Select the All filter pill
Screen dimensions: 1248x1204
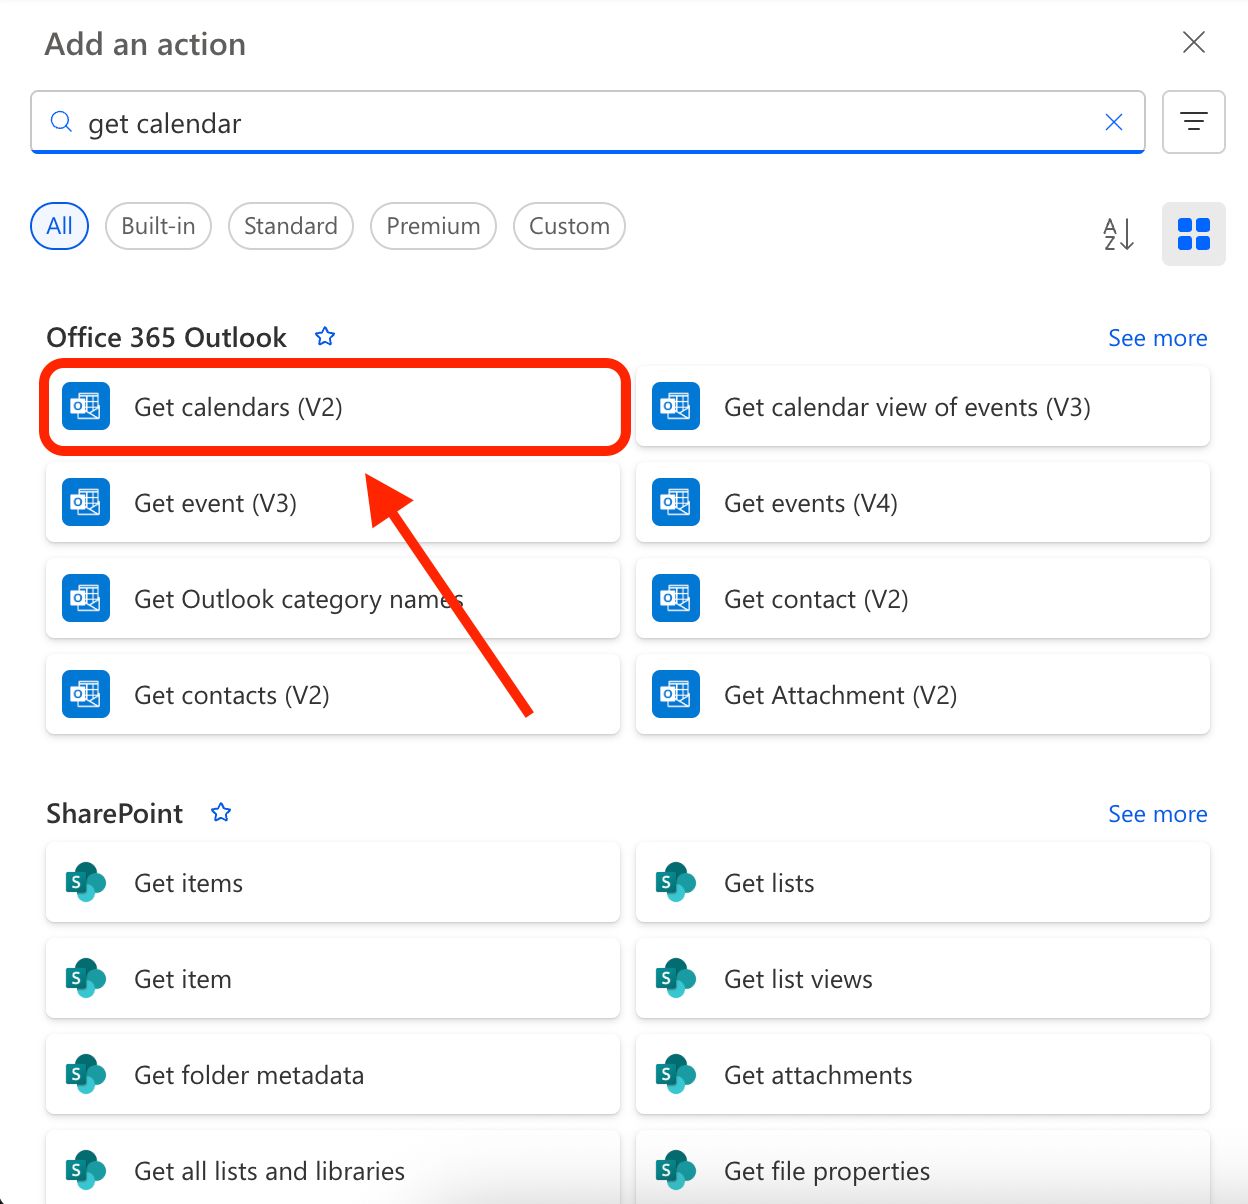point(60,226)
